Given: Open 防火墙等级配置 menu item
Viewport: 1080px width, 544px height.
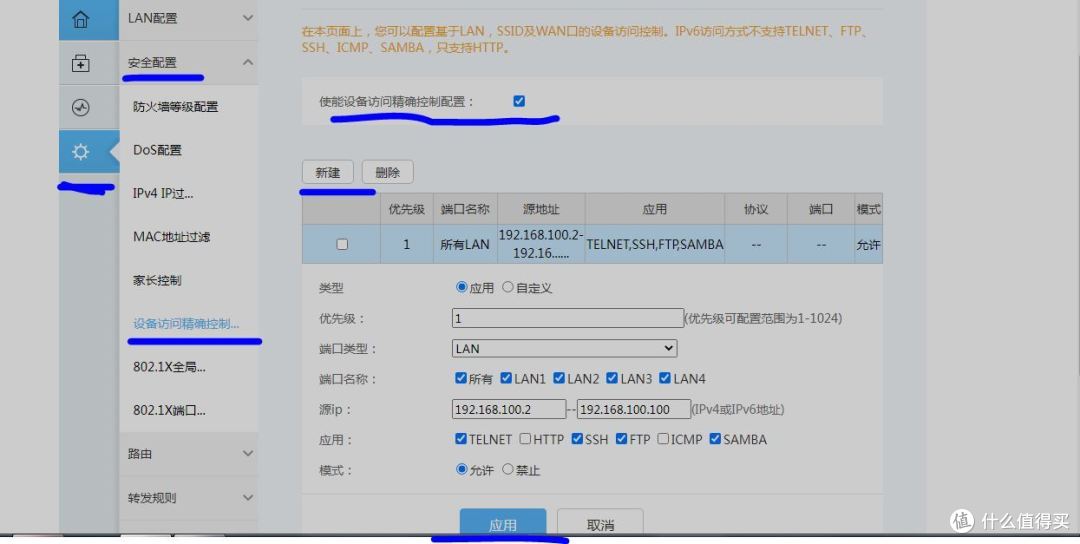Looking at the screenshot, I should click(x=176, y=107).
